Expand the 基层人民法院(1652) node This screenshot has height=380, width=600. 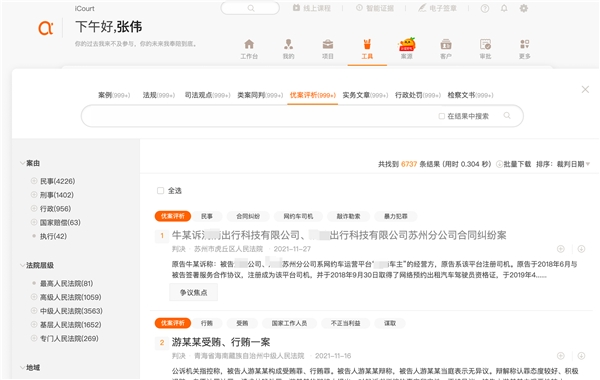click(x=34, y=324)
